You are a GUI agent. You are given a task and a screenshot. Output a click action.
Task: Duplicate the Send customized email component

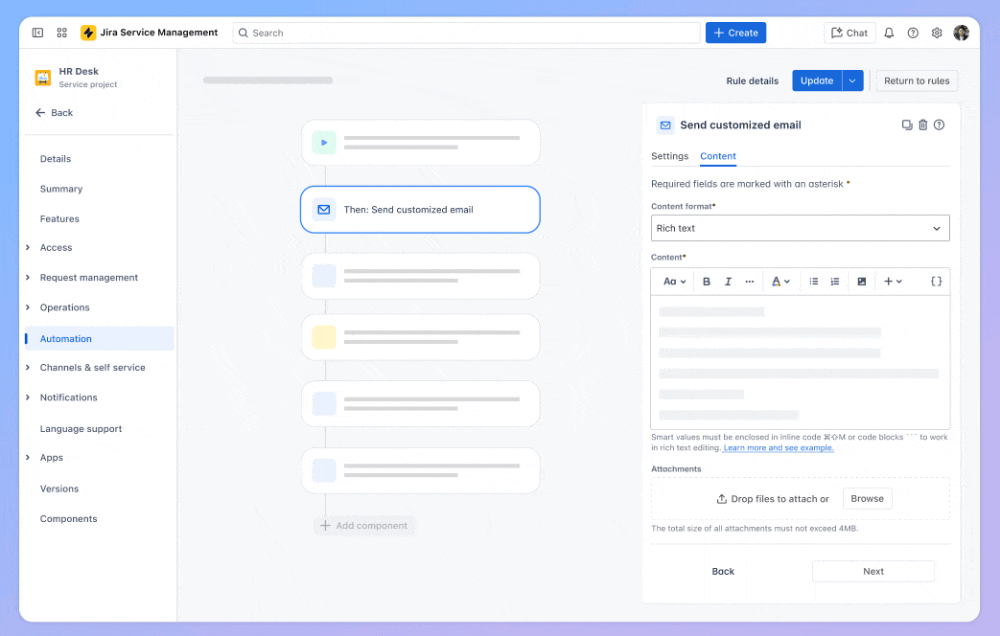(907, 125)
